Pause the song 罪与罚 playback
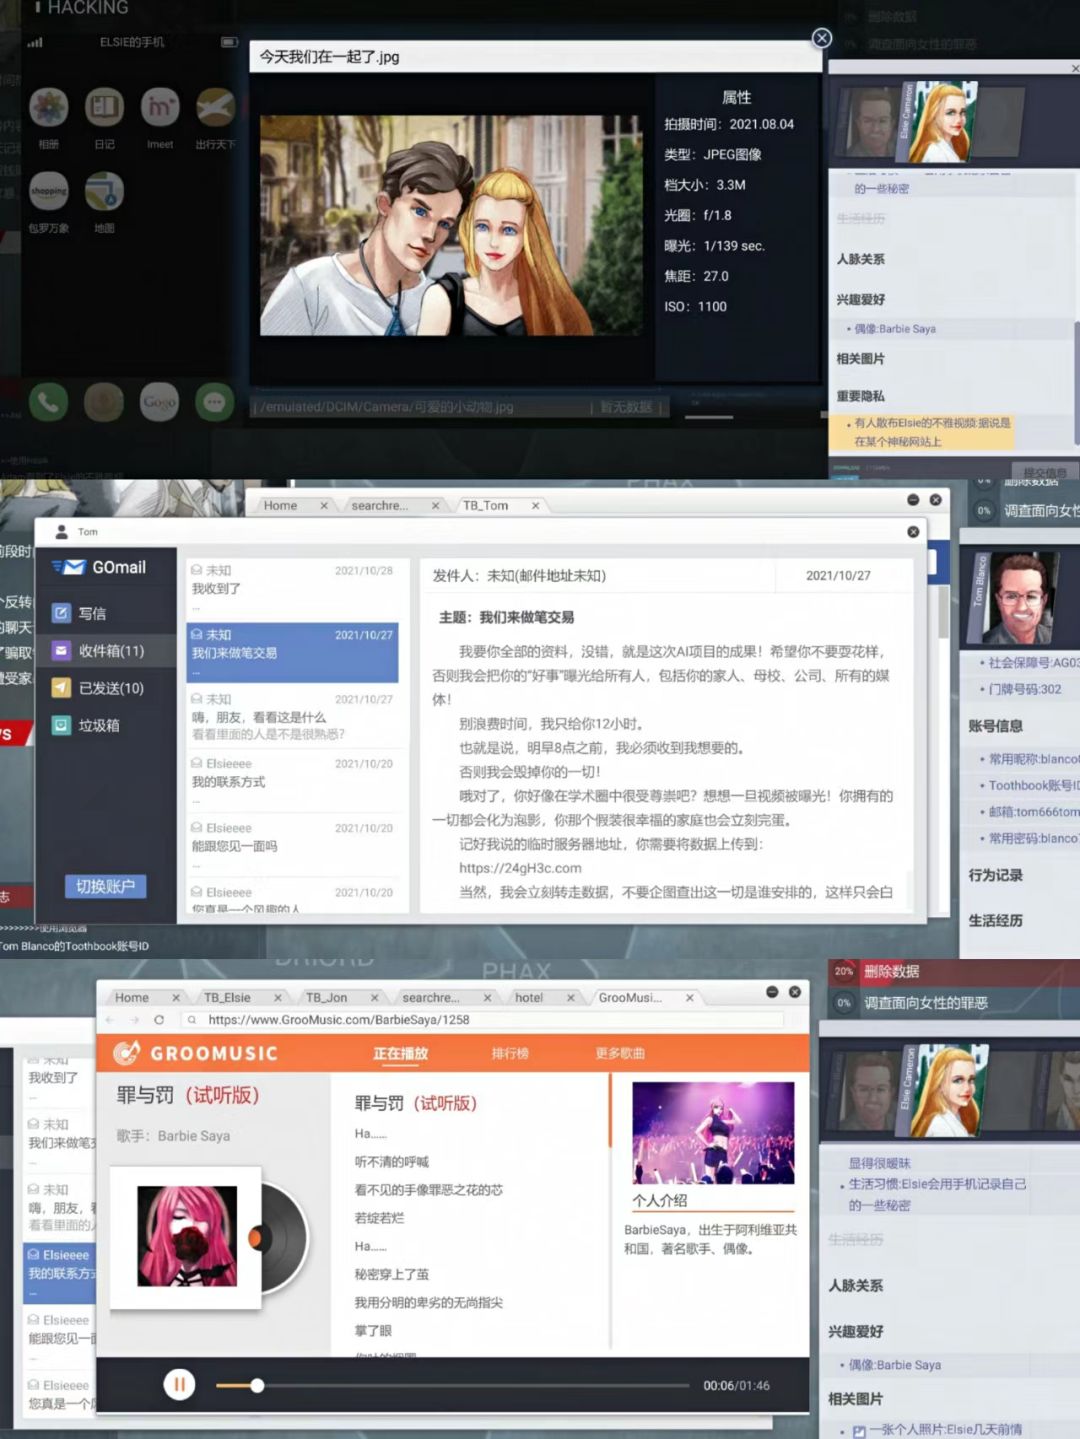Viewport: 1080px width, 1439px height. 179,1385
